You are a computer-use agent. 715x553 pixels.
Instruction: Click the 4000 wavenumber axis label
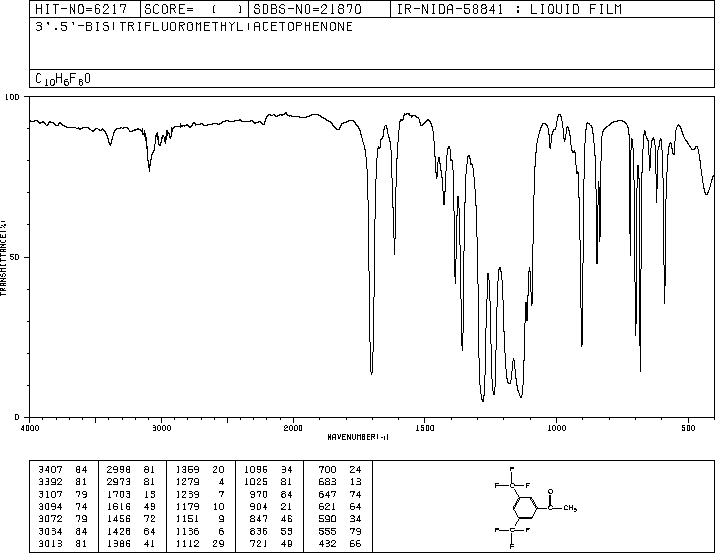(30, 428)
